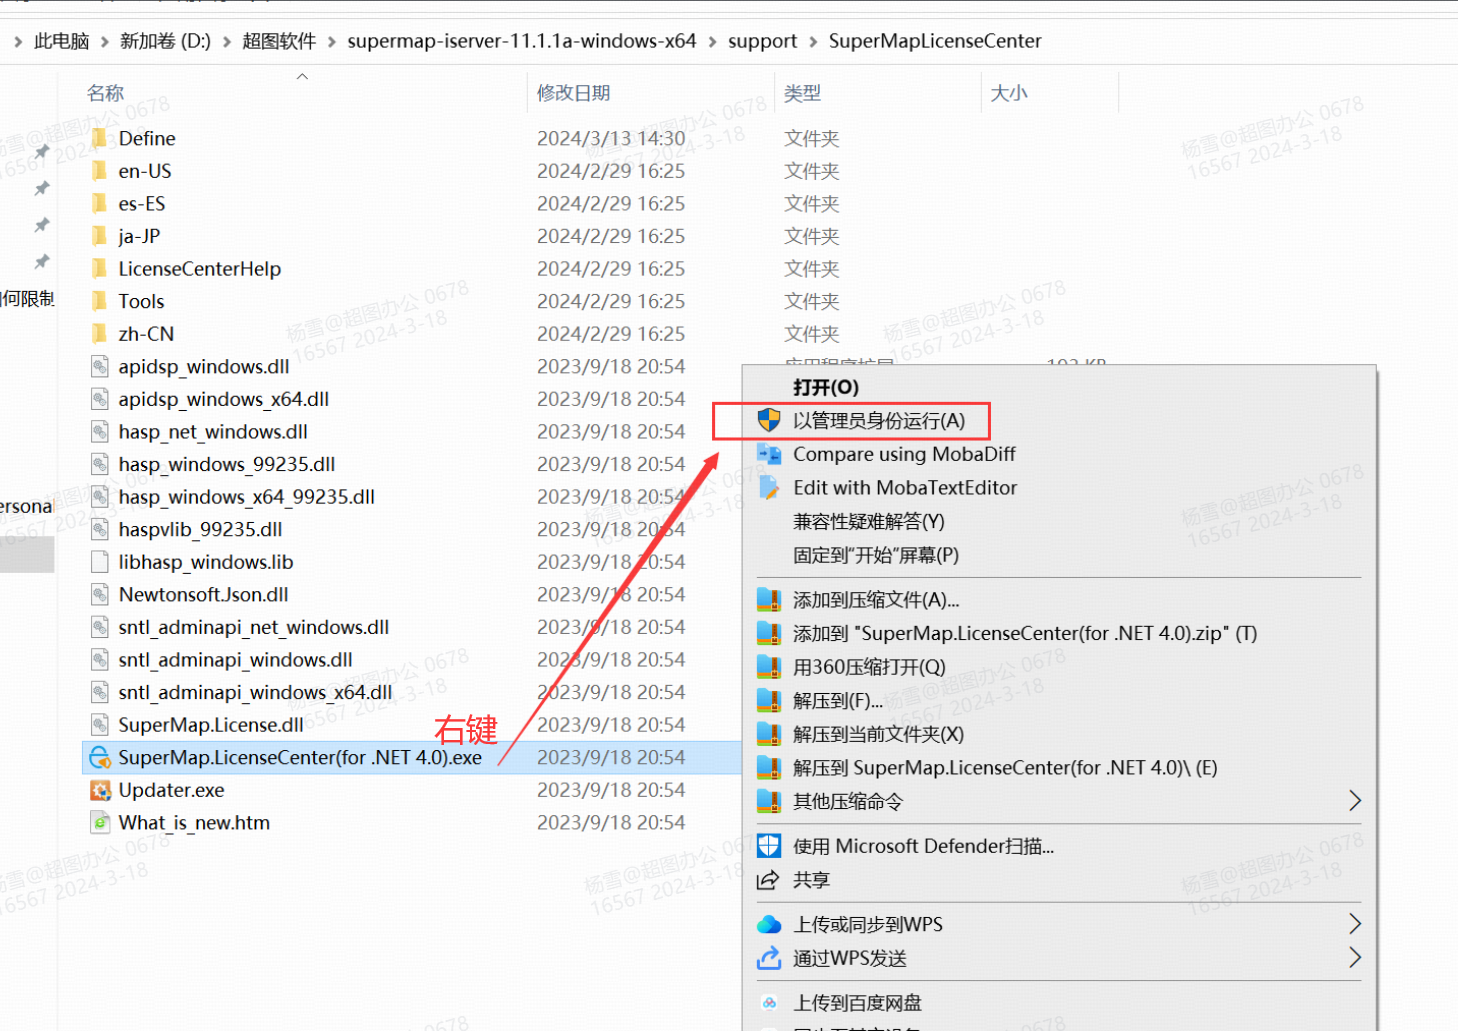Click the MobaDiff compare icon
The image size is (1458, 1031).
[769, 454]
